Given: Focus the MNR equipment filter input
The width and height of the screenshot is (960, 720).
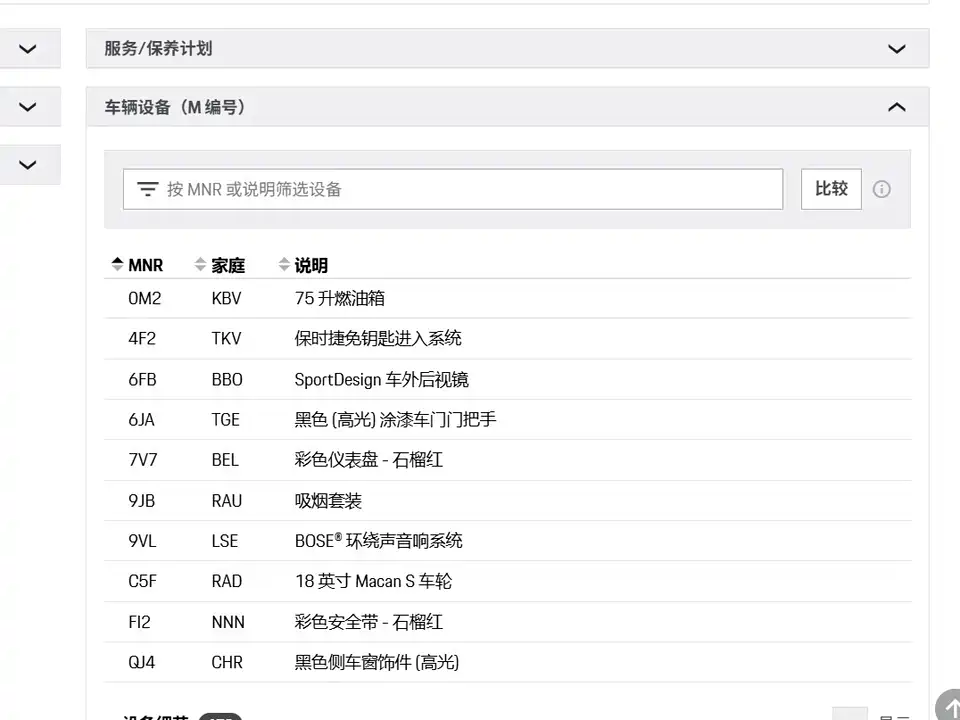Looking at the screenshot, I should click(470, 189).
